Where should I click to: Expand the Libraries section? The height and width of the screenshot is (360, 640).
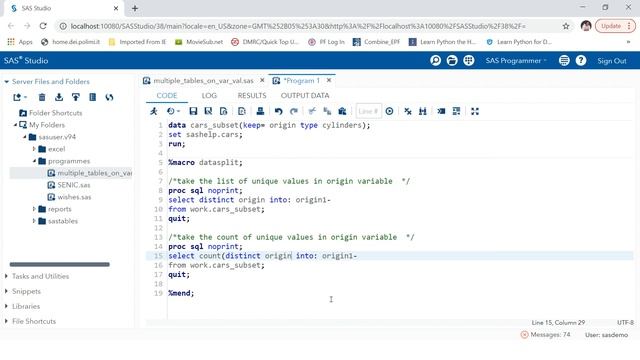[x=6, y=306]
